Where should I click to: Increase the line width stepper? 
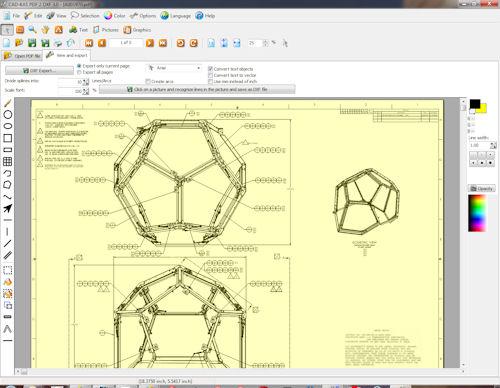(493, 144)
